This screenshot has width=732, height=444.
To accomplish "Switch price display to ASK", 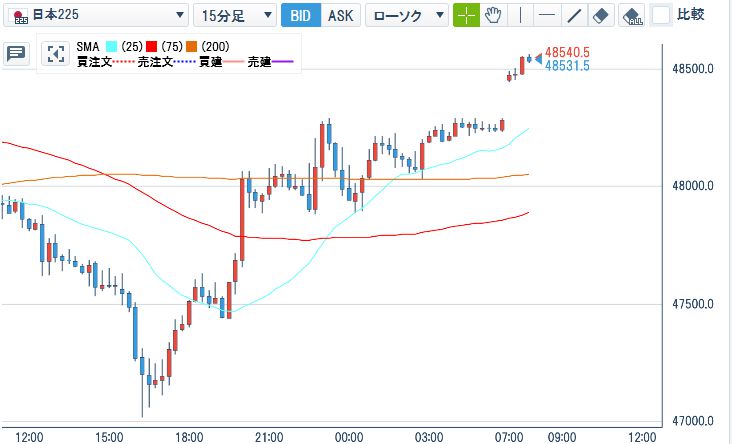I will click(340, 15).
